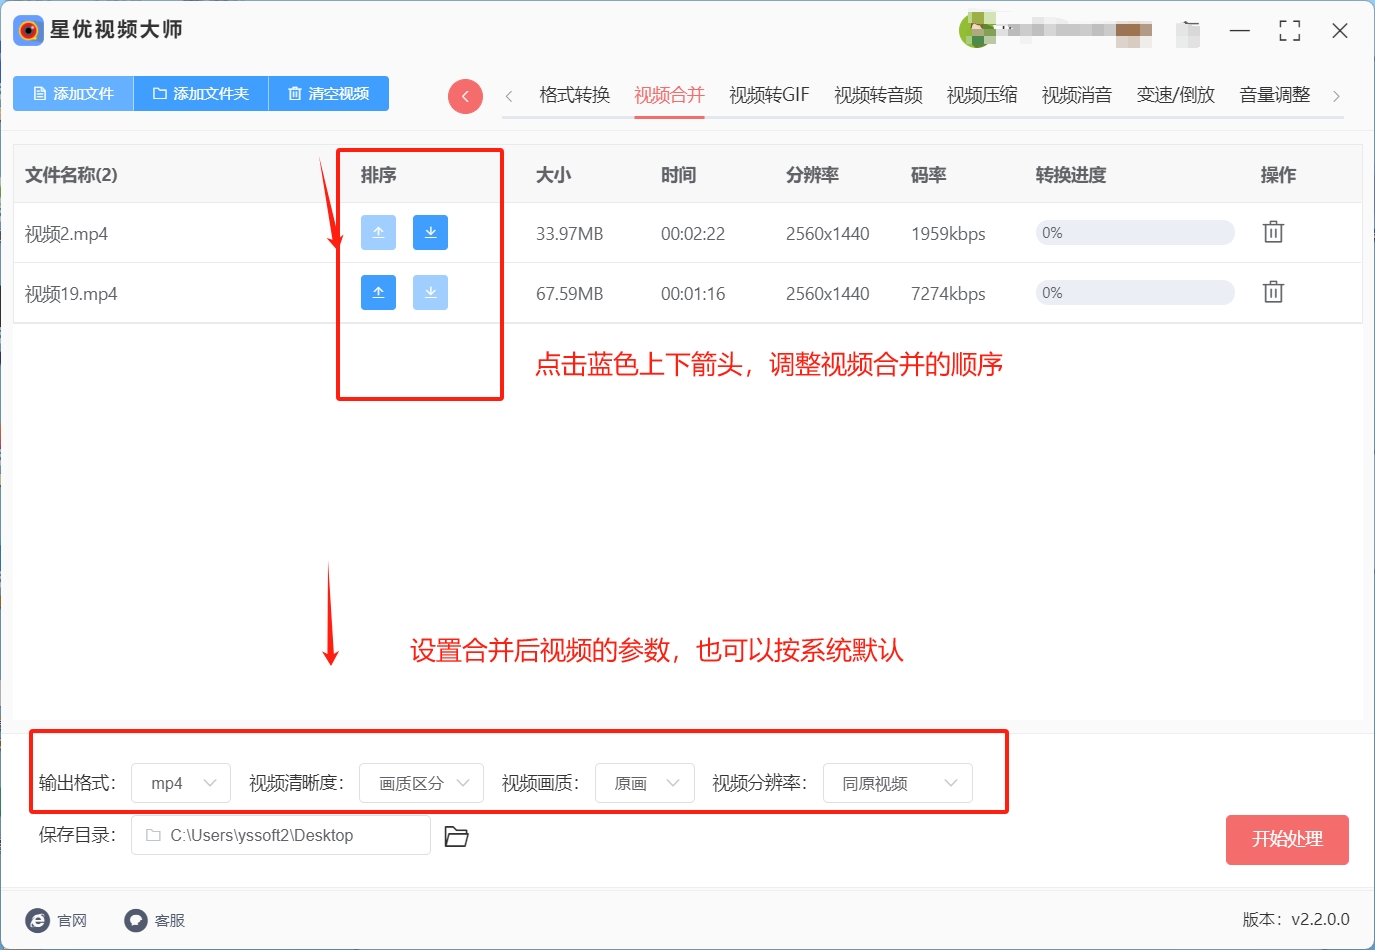The image size is (1375, 950).
Task: Move 视频19.mp4 down in order
Action: (x=430, y=292)
